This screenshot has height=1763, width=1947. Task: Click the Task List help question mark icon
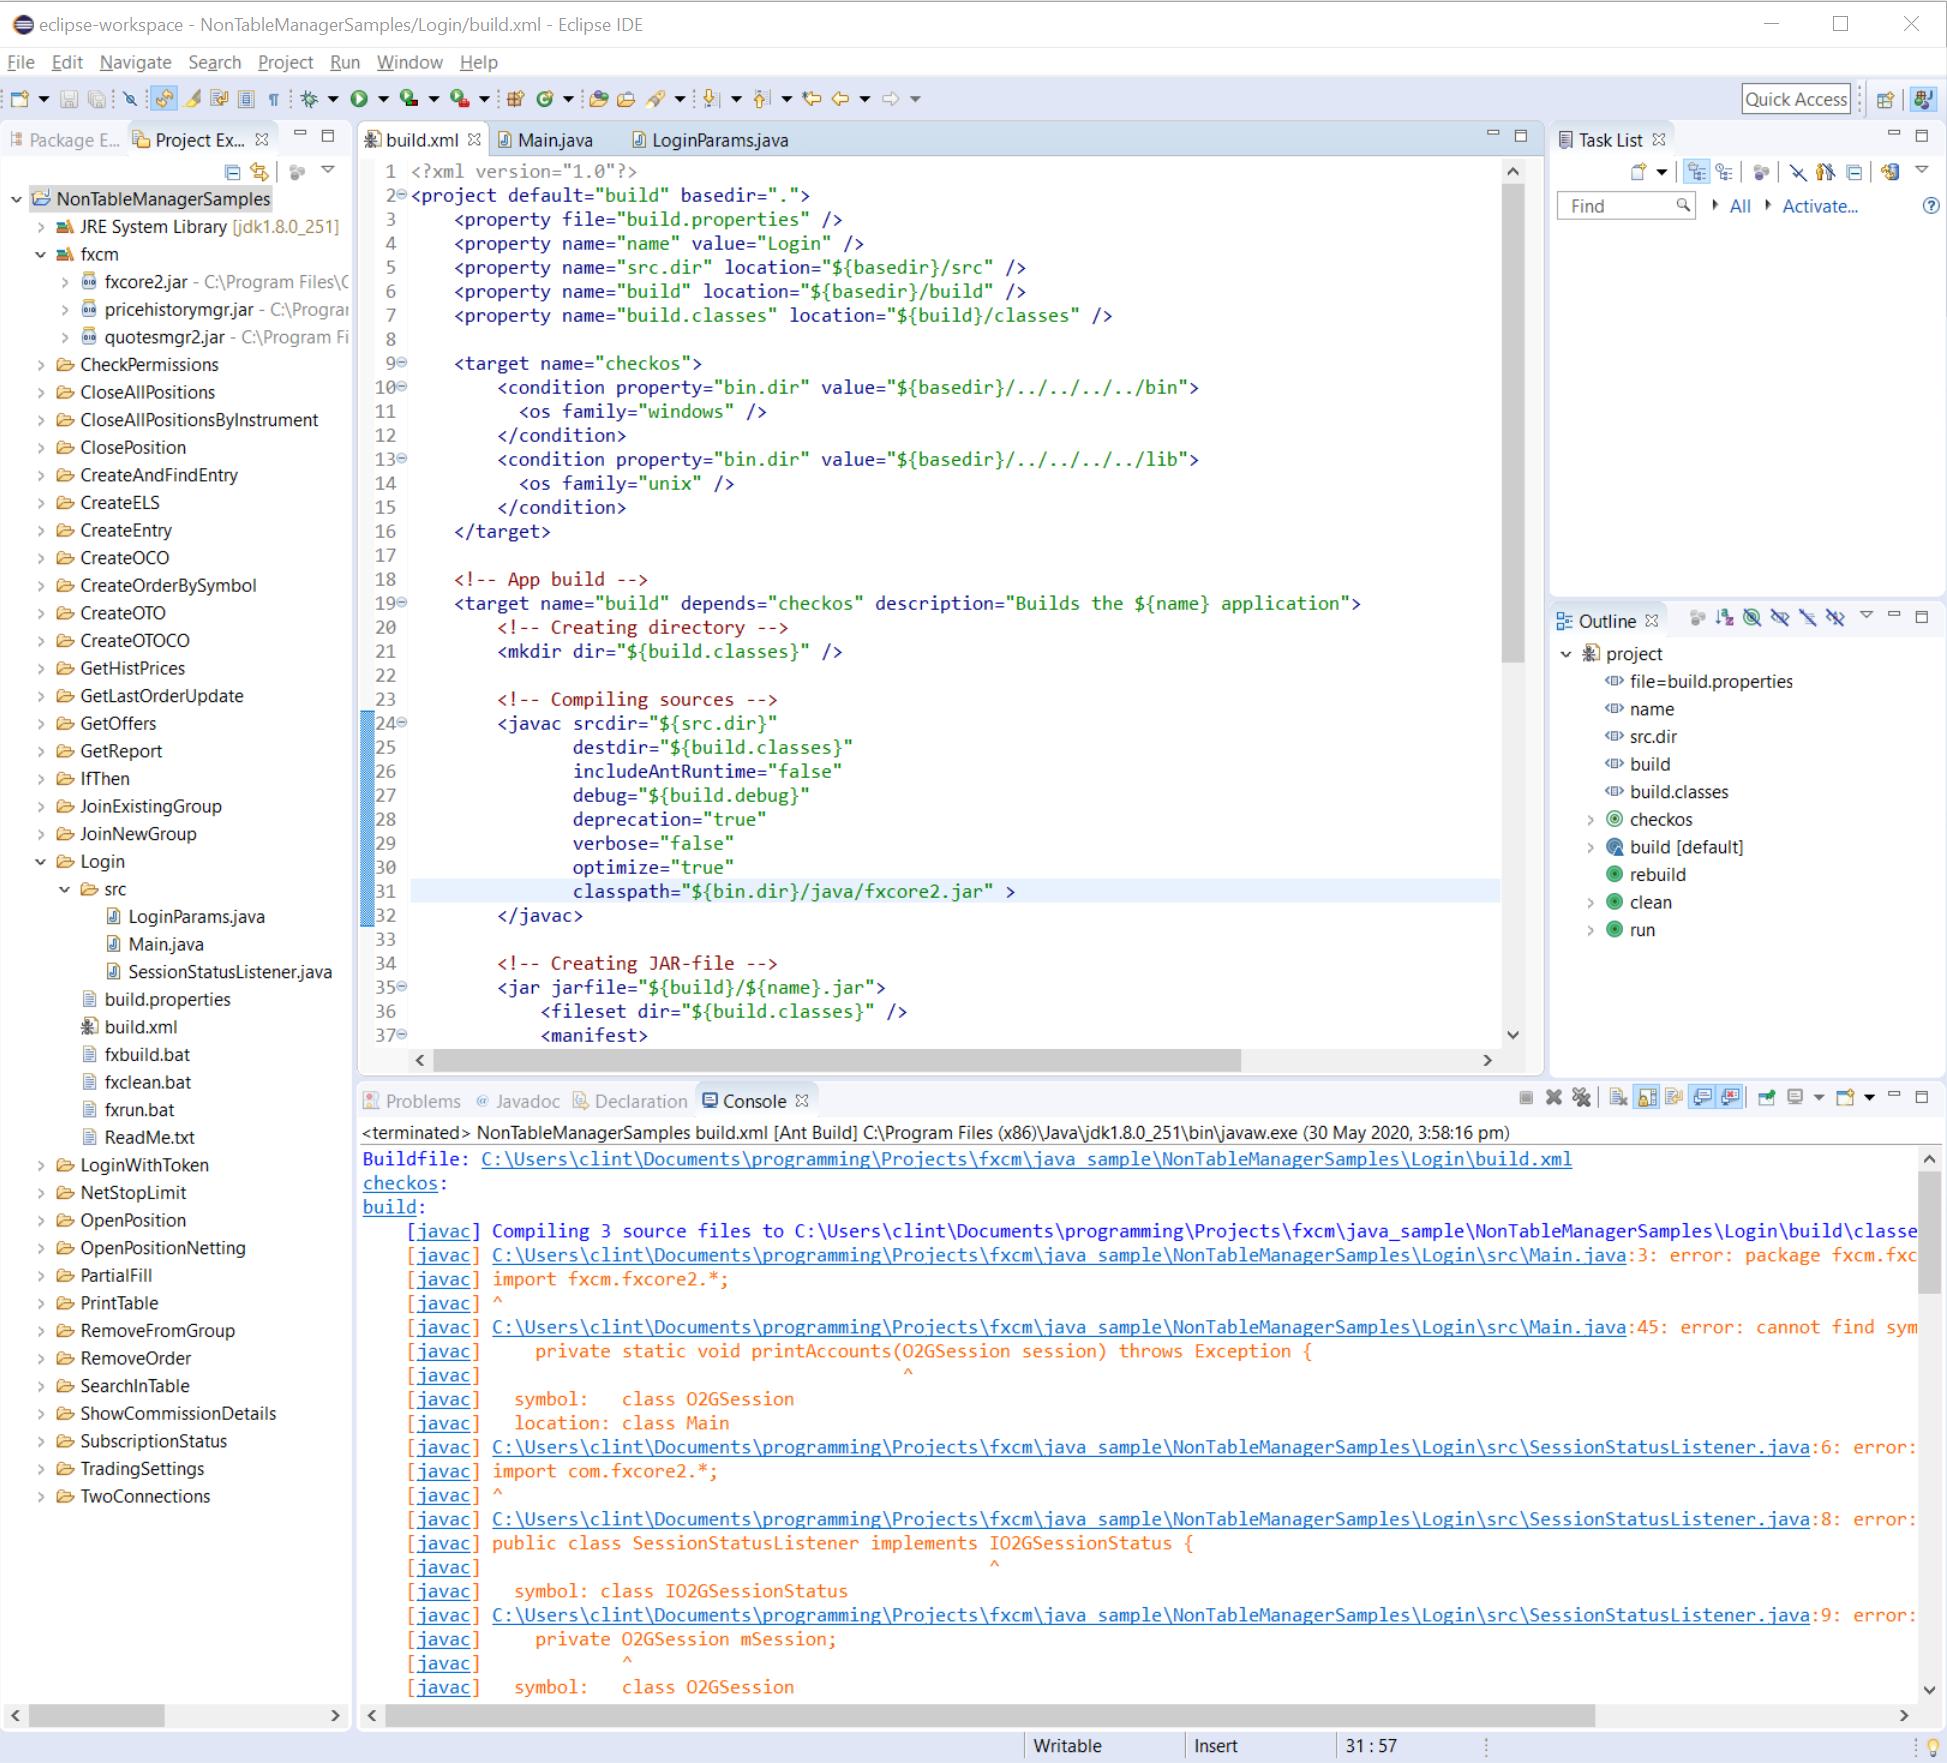click(1931, 206)
